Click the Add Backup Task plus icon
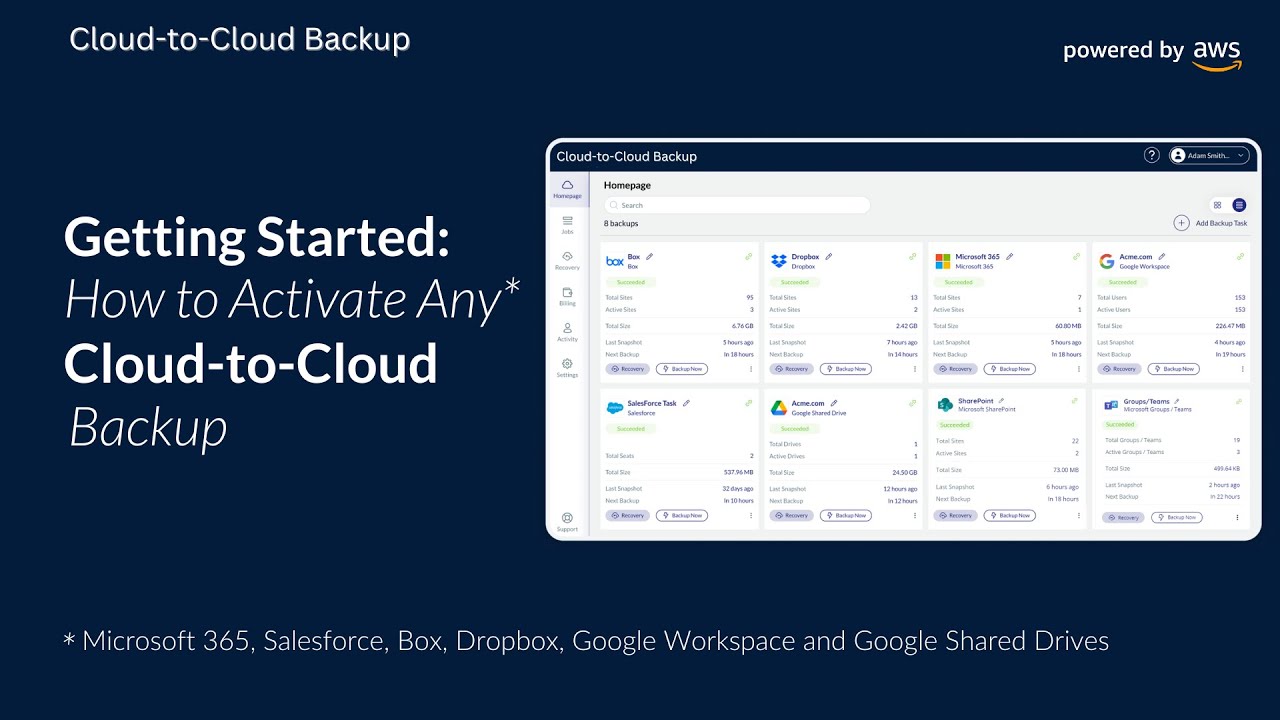Viewport: 1280px width, 720px height. [x=1181, y=223]
